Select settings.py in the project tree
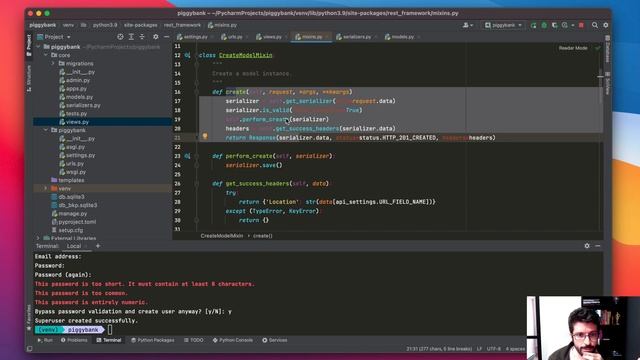The image size is (640, 360). (80, 155)
